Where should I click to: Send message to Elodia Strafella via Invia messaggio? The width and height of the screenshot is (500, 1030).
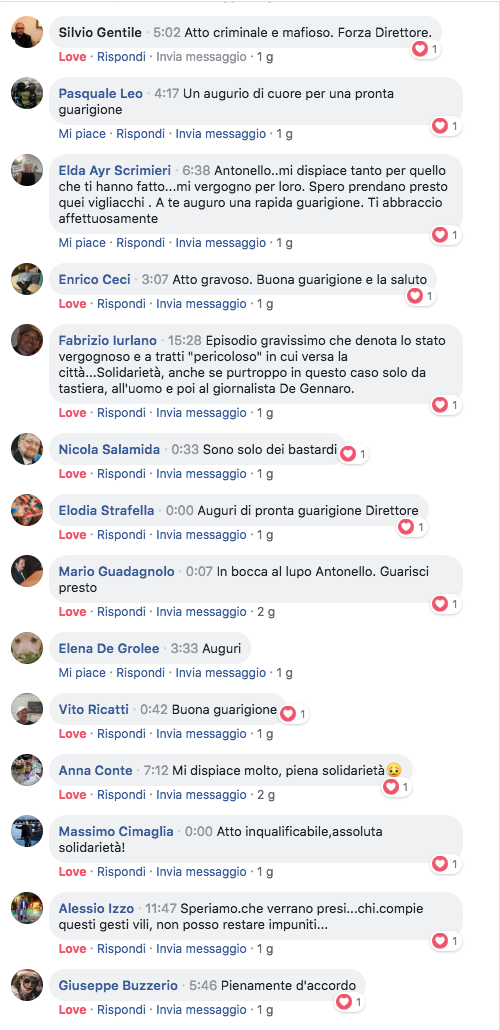pos(201,535)
